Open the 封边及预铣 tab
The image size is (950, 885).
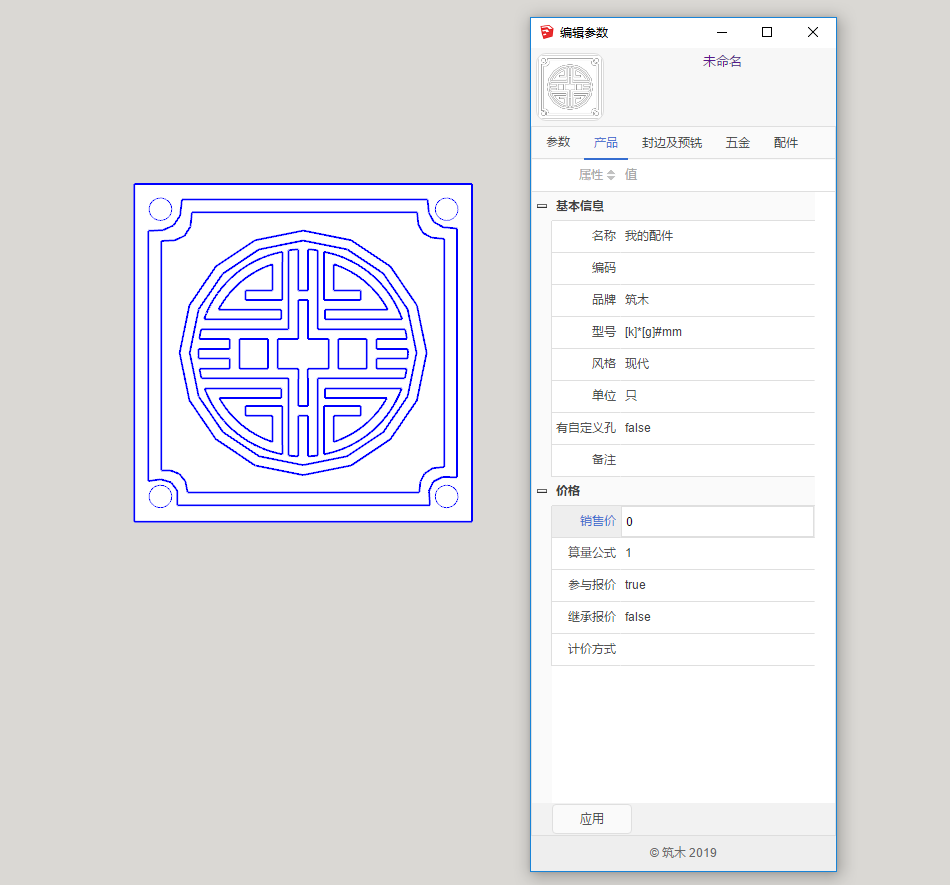click(x=671, y=143)
